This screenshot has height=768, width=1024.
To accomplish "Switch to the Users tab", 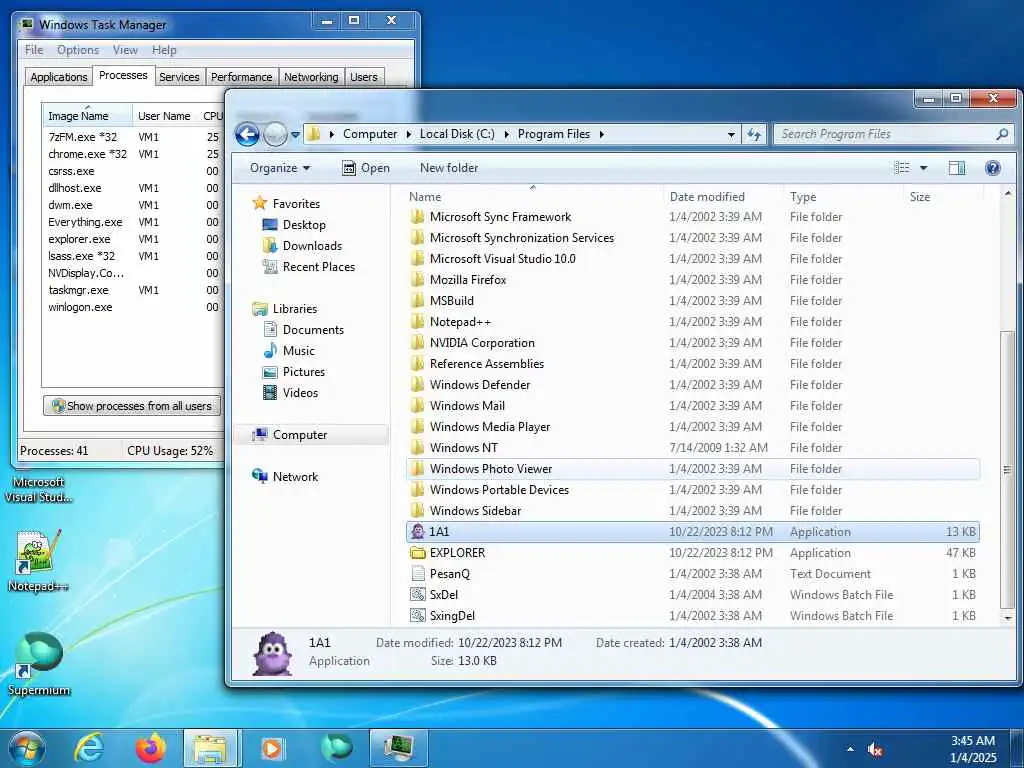I will (x=364, y=77).
